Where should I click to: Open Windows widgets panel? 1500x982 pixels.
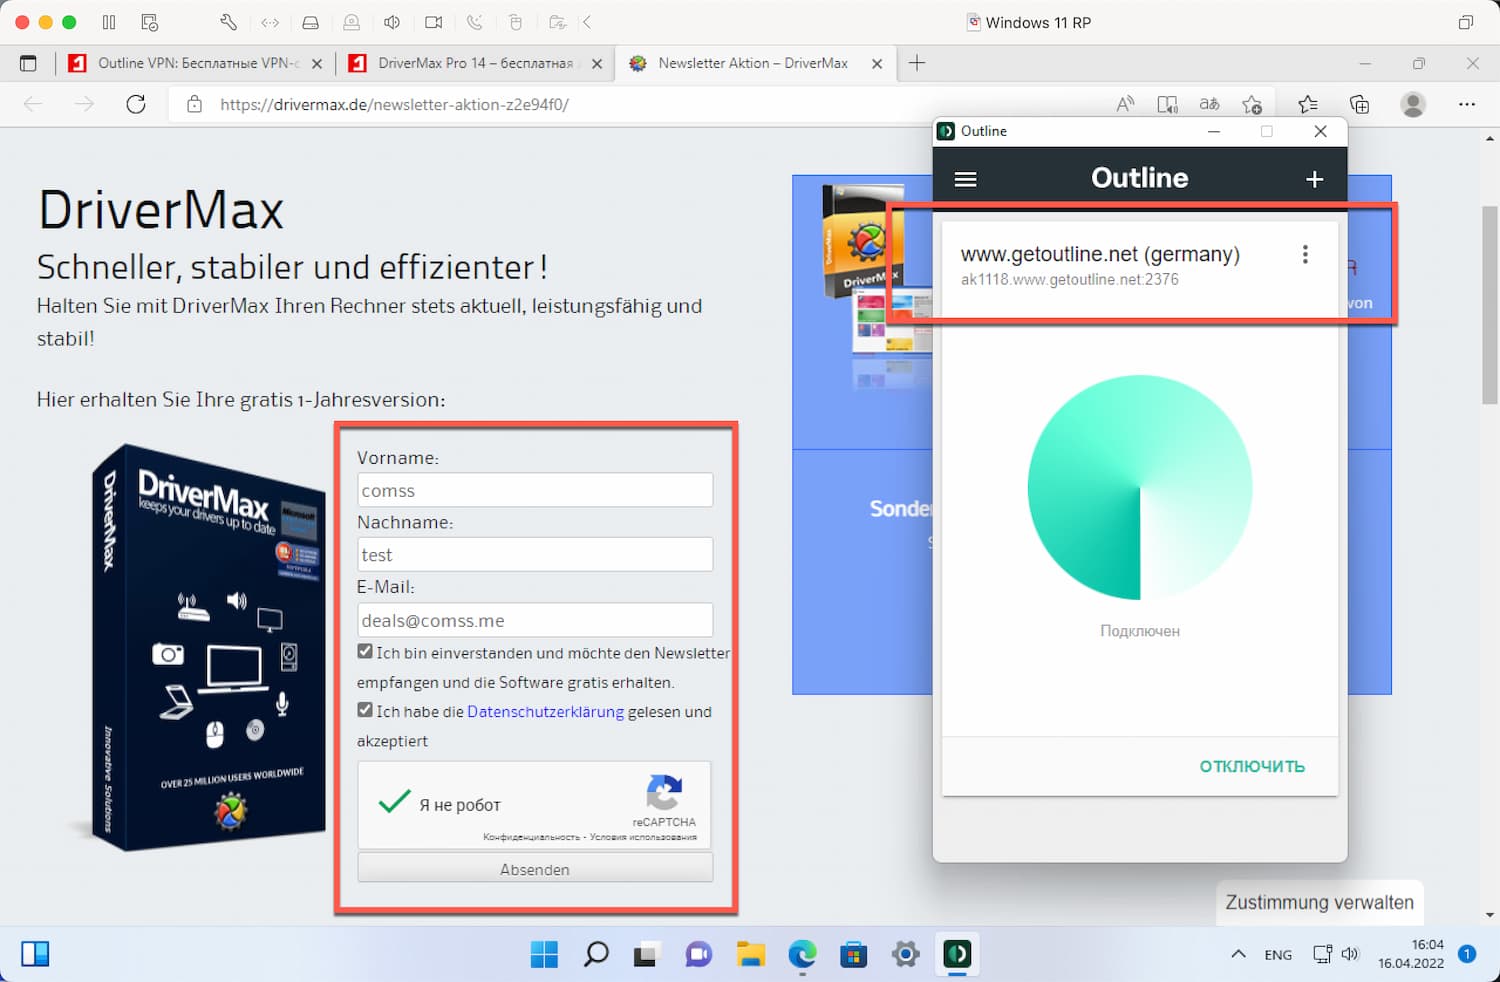click(35, 954)
